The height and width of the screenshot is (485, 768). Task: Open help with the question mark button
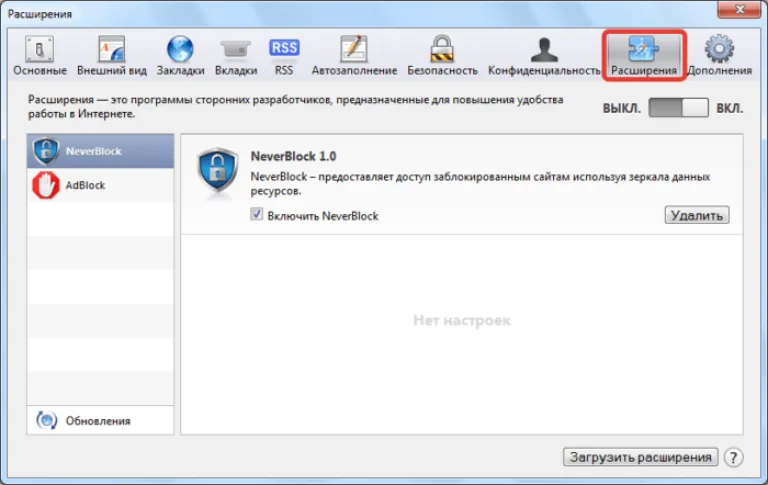[733, 458]
